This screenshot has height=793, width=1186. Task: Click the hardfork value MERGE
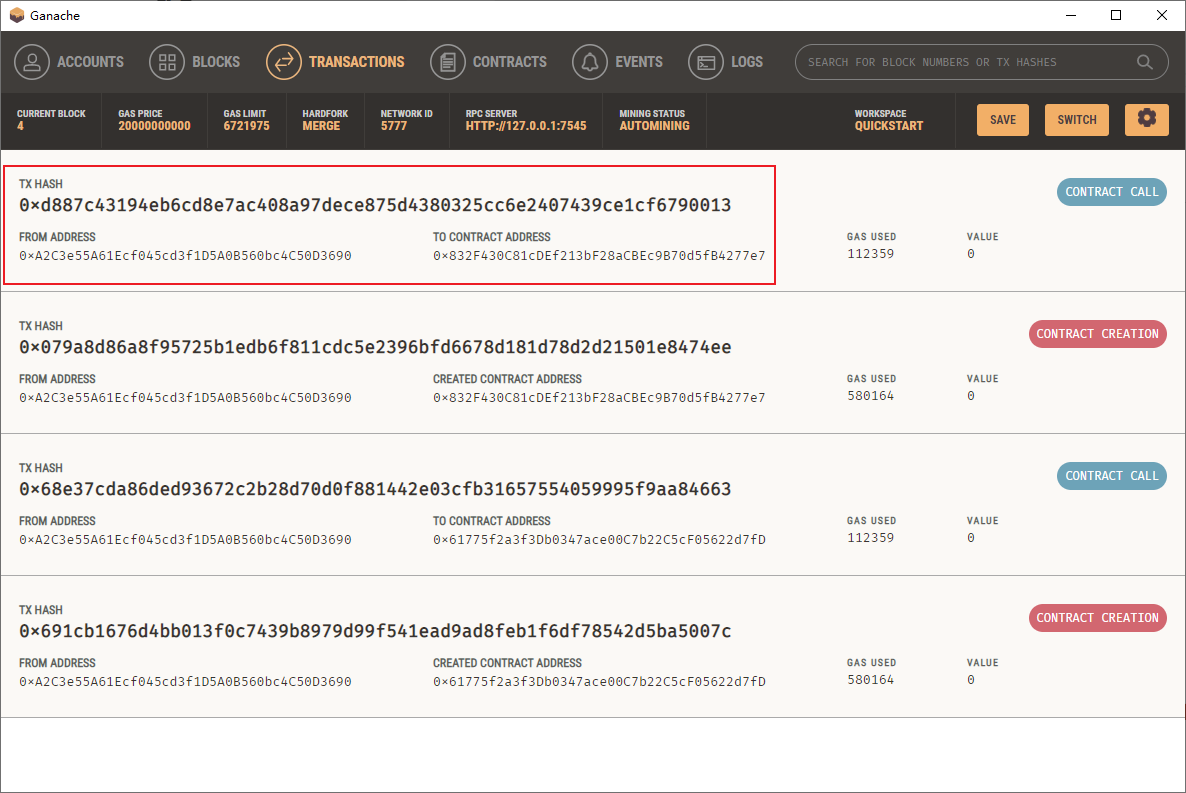tap(321, 126)
